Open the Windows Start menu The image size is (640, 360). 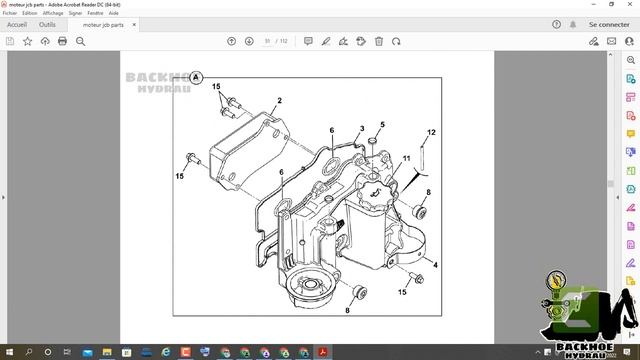point(9,352)
